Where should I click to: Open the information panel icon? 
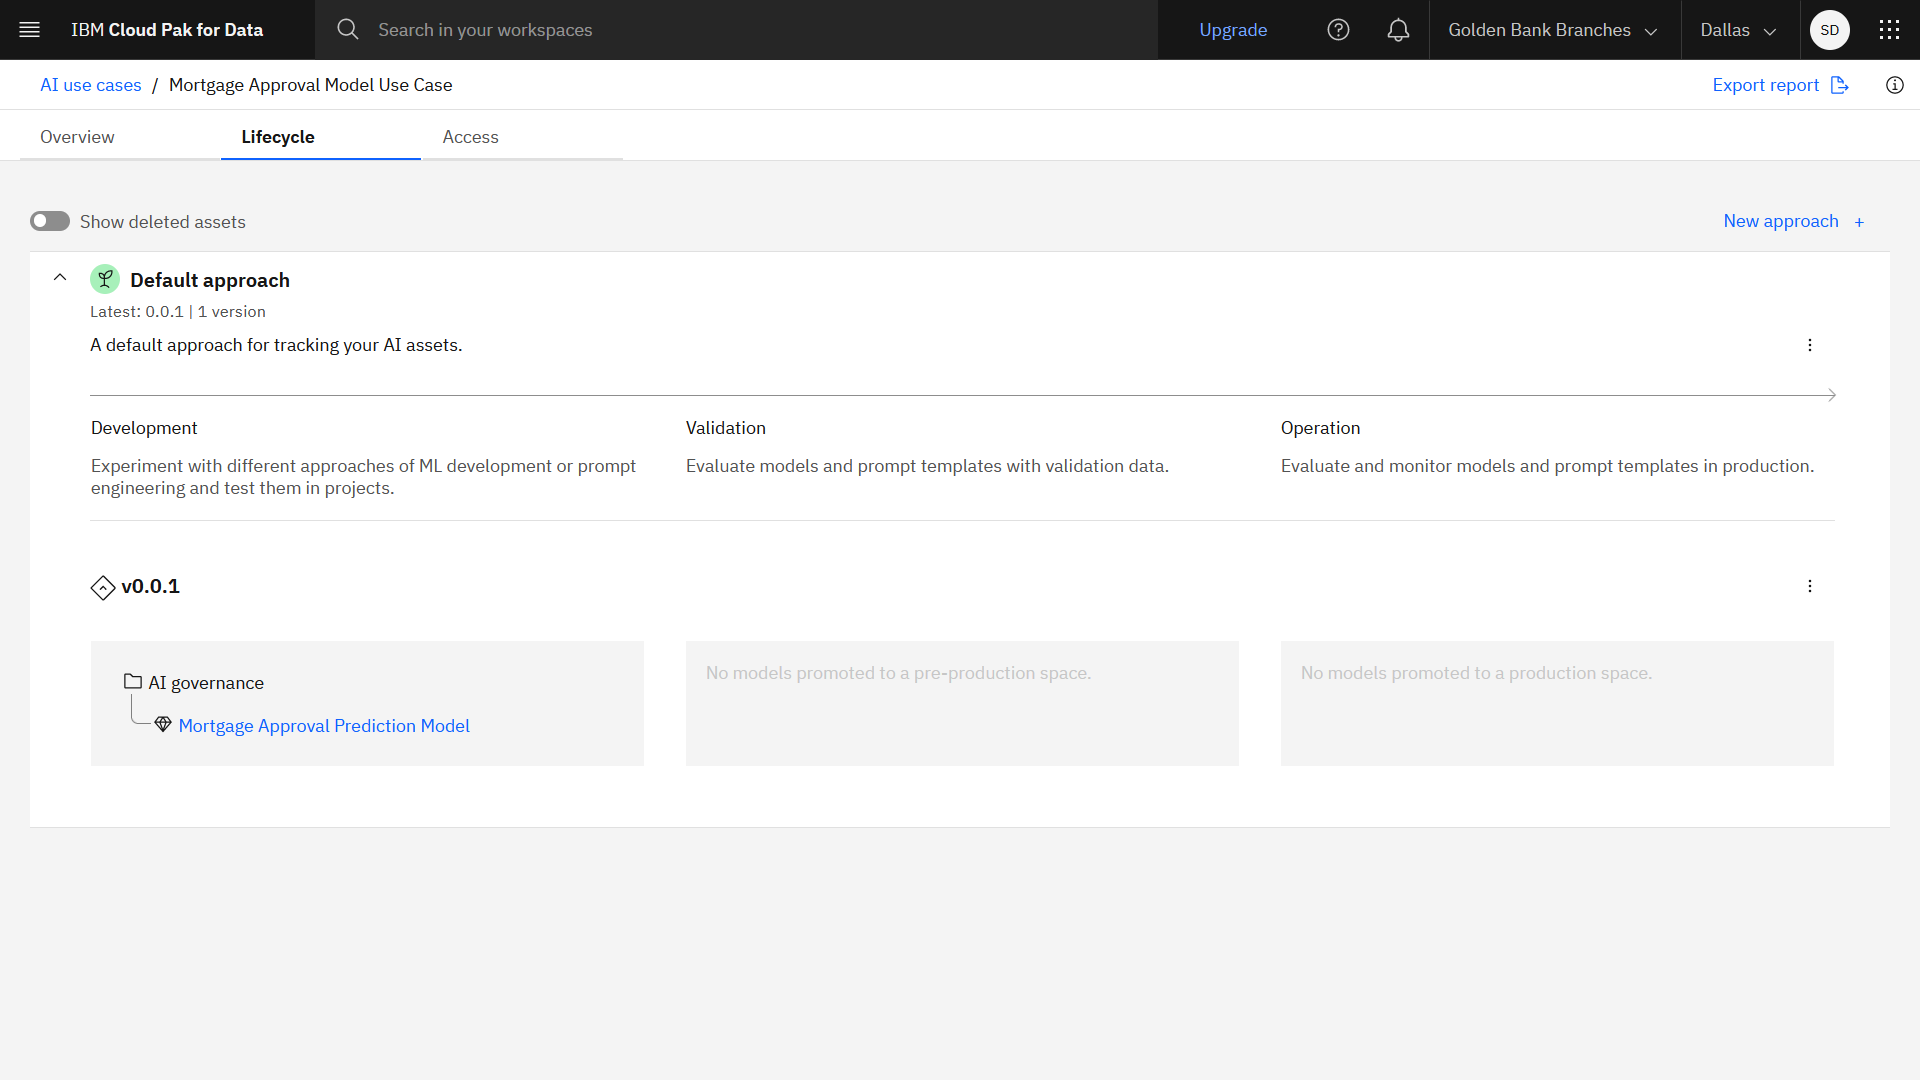pyautogui.click(x=1895, y=85)
